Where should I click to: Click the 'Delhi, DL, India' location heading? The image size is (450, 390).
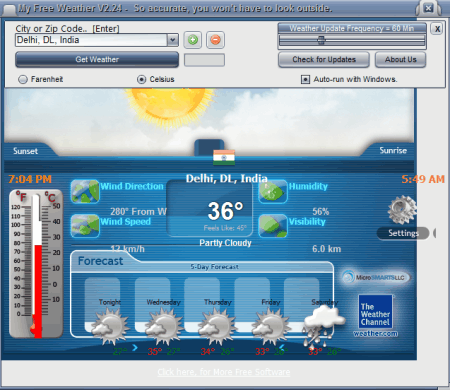pyautogui.click(x=227, y=179)
